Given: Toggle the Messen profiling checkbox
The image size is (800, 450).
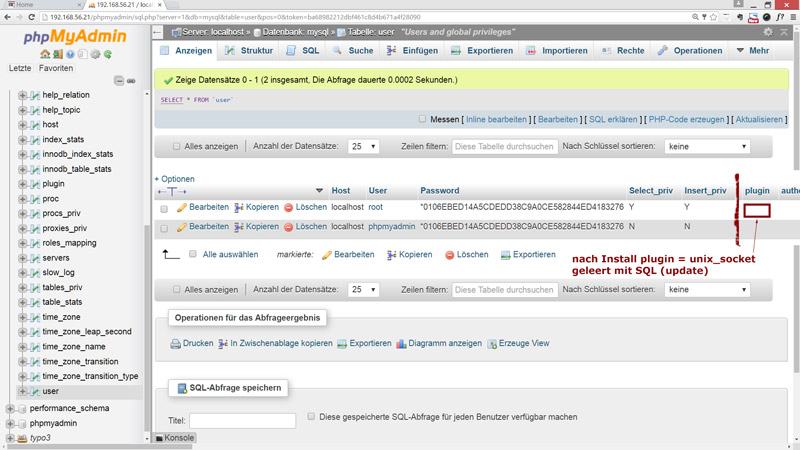Looking at the screenshot, I should [422, 119].
